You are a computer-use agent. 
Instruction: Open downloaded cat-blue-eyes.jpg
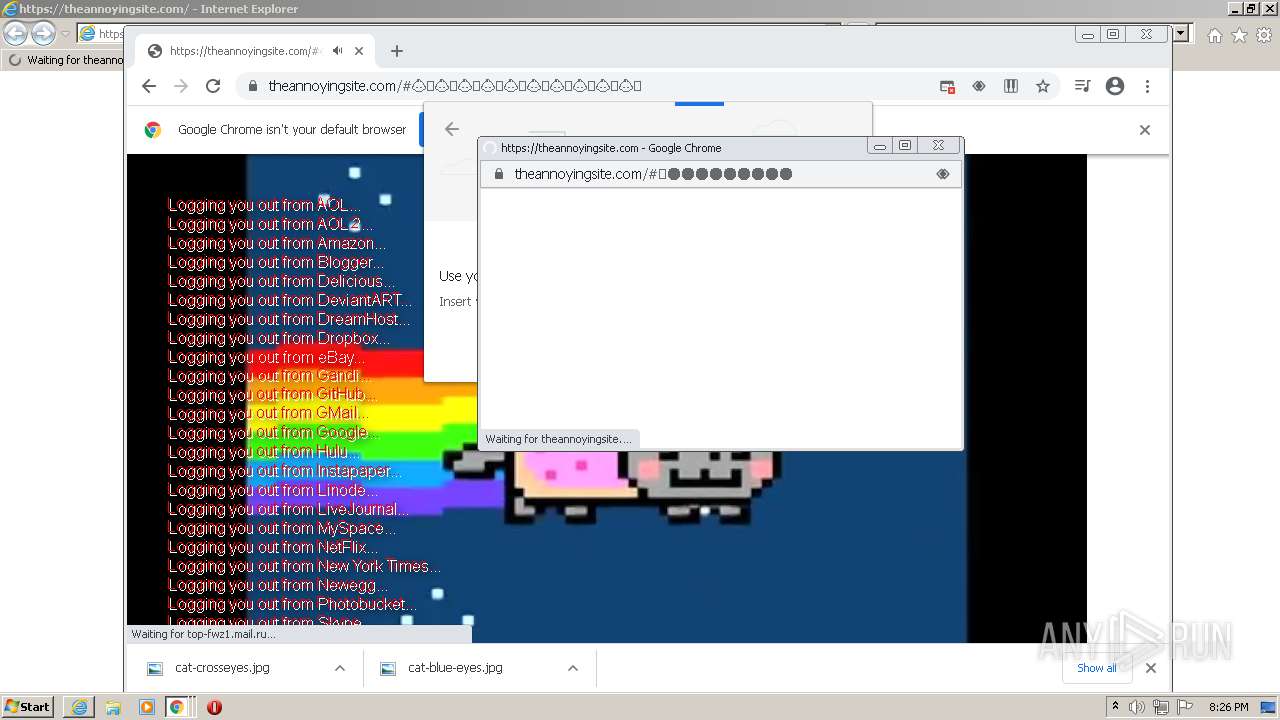click(x=455, y=668)
